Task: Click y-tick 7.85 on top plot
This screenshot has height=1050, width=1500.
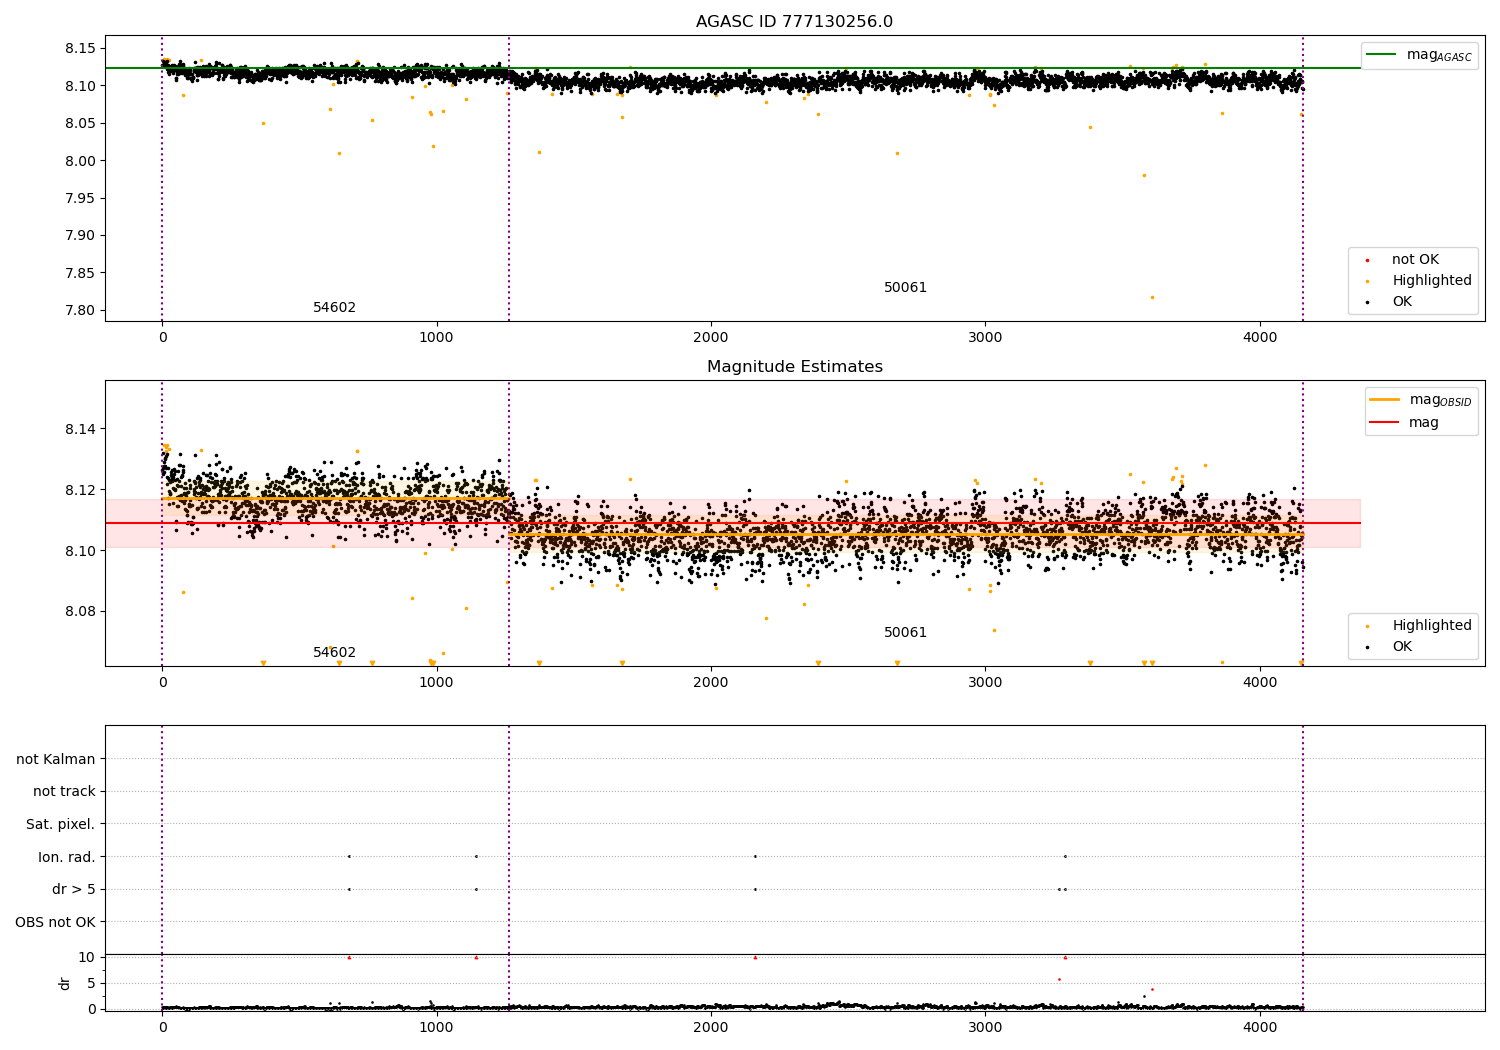Action: point(79,273)
